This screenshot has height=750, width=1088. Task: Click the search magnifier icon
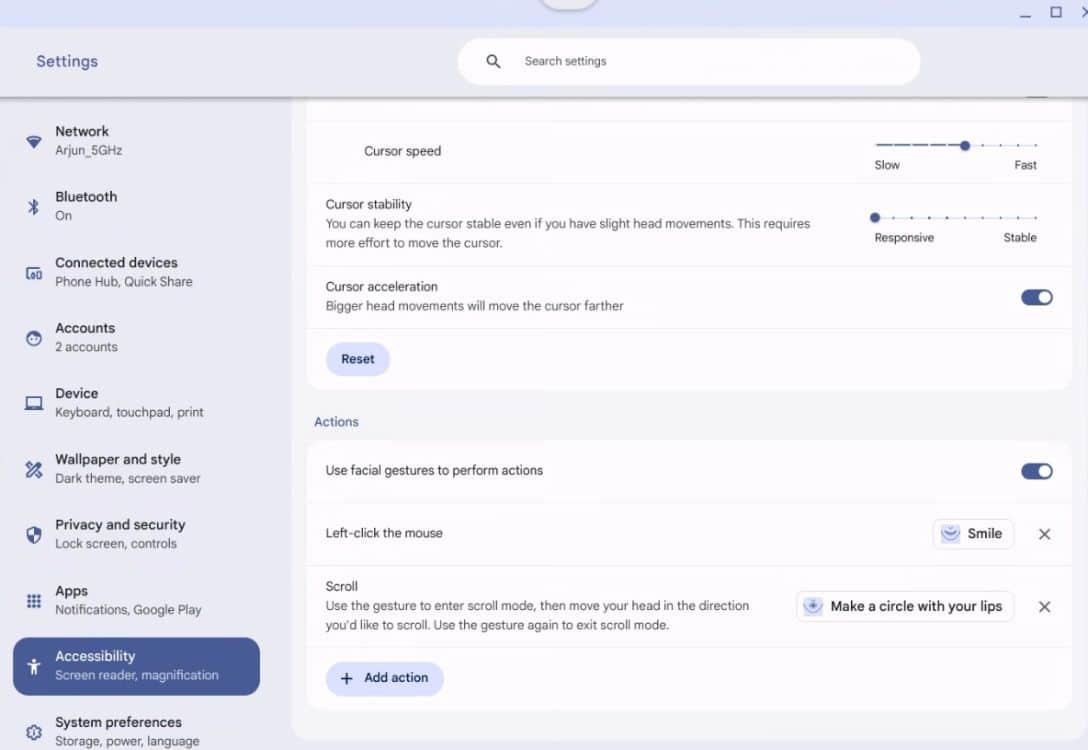coord(493,61)
